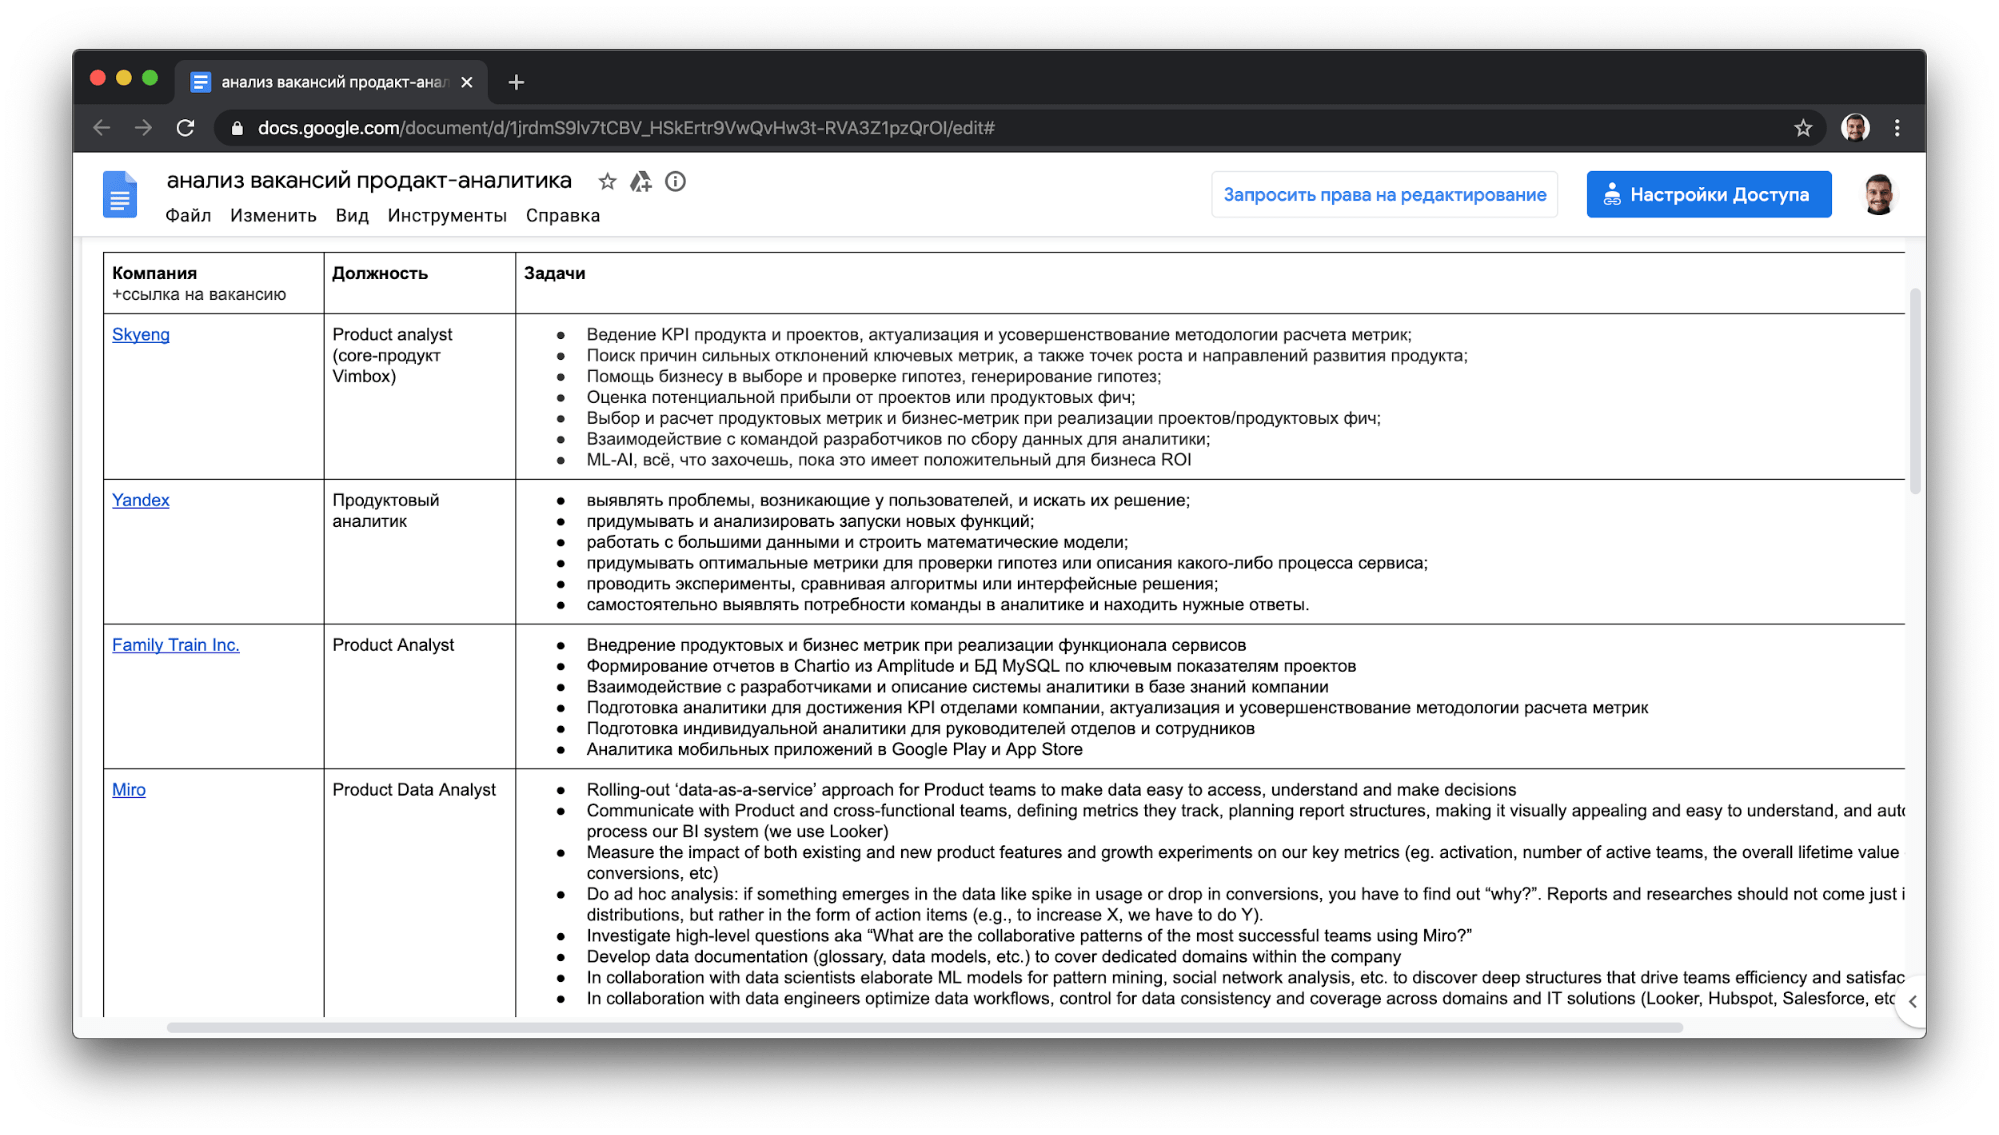Click Запросить права на редактирование button
This screenshot has height=1135, width=1999.
1384,194
